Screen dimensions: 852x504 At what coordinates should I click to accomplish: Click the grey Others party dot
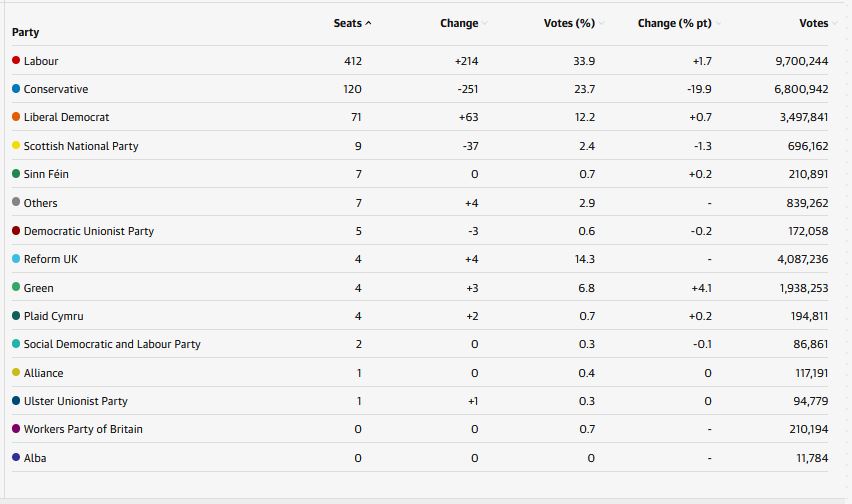click(x=16, y=202)
